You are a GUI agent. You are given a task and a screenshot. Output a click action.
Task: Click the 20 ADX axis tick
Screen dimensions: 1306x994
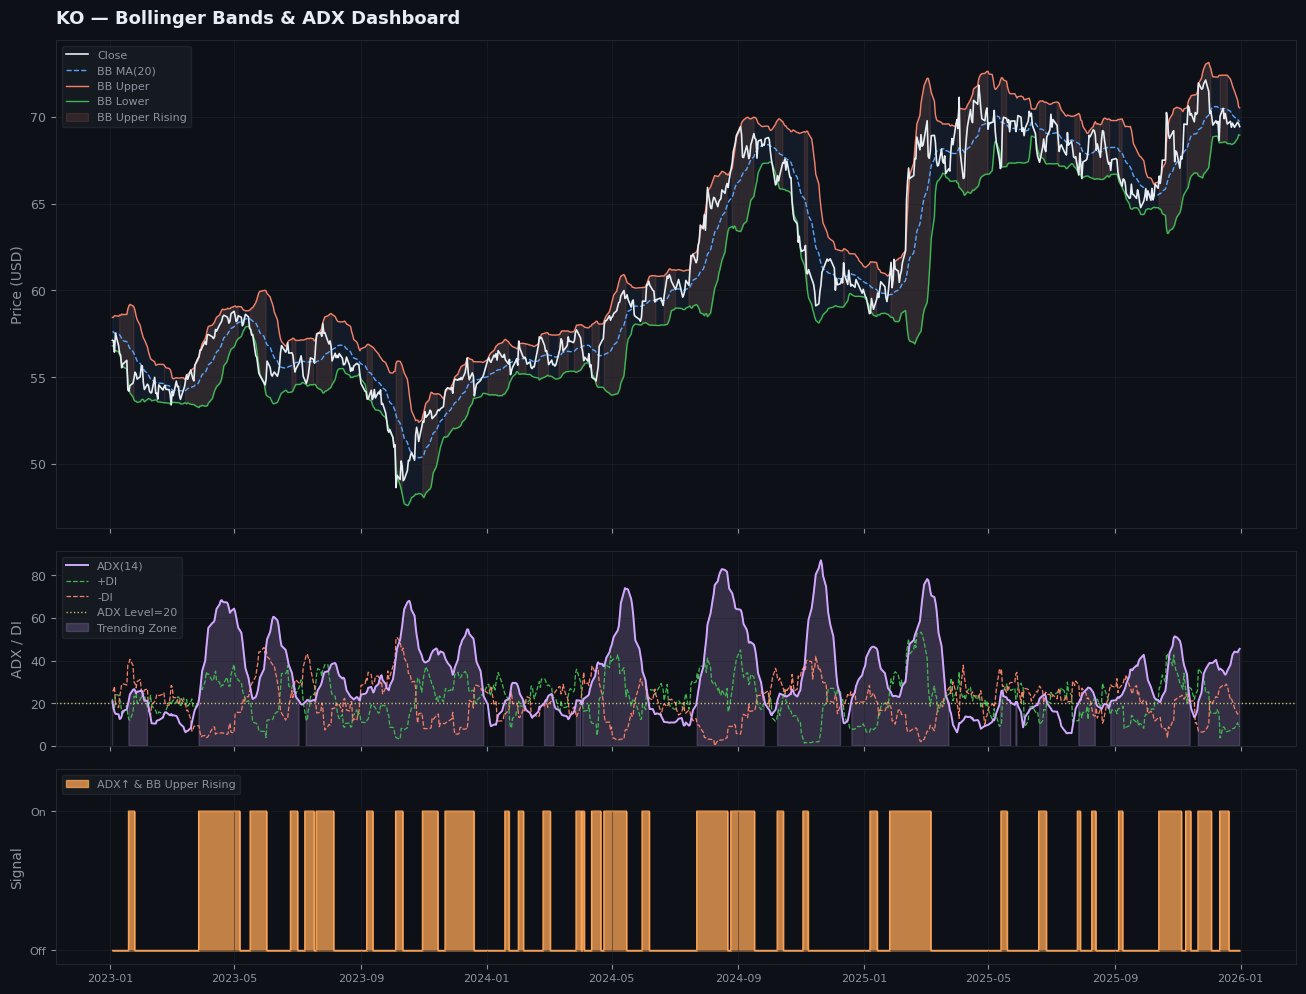(x=38, y=704)
